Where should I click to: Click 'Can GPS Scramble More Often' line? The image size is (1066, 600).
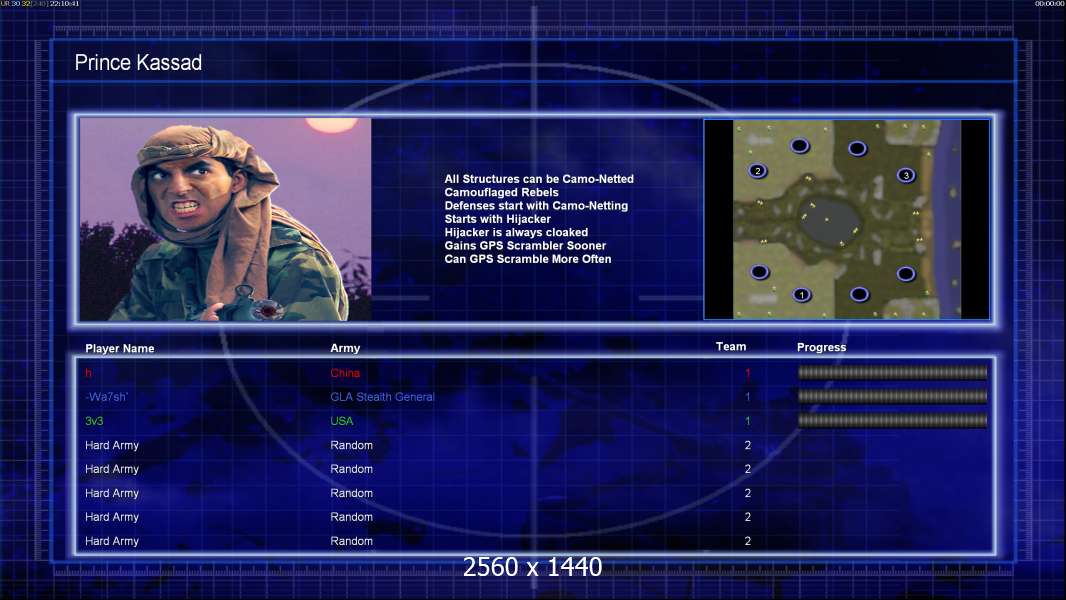(528, 259)
